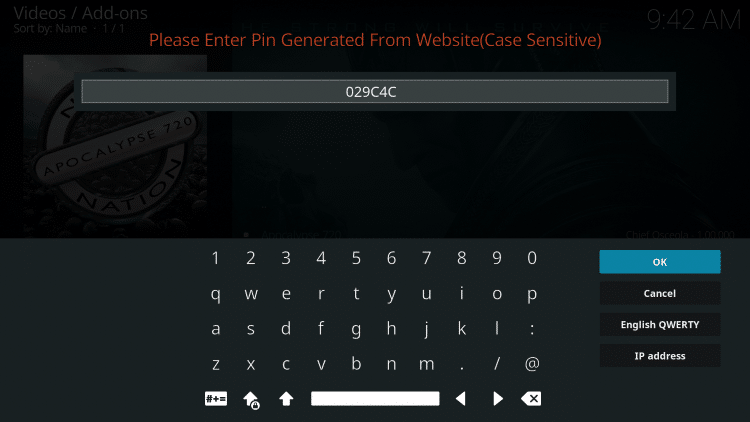The height and width of the screenshot is (422, 750).
Task: Toggle caps lock key with lock icon
Action: pyautogui.click(x=251, y=400)
